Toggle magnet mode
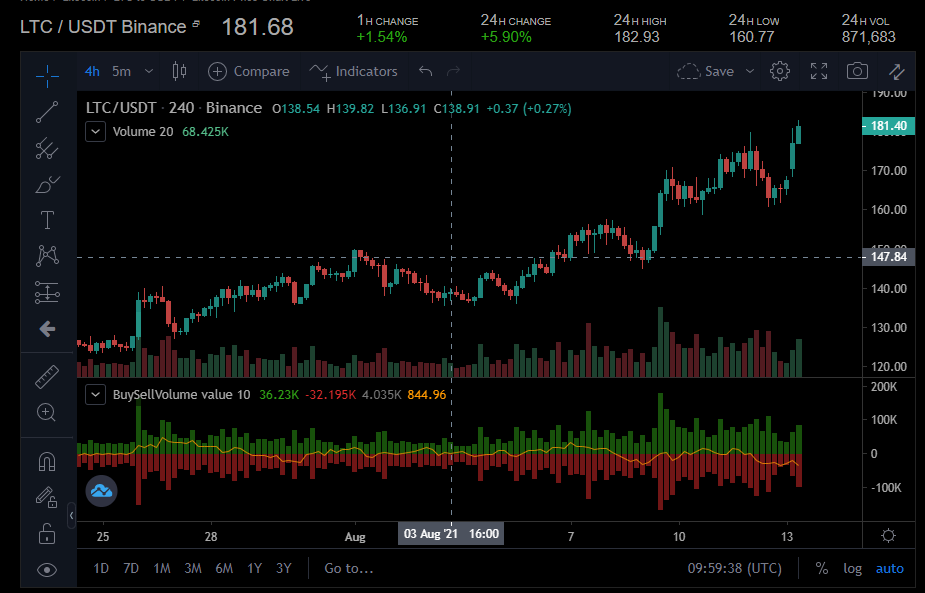 click(x=47, y=461)
